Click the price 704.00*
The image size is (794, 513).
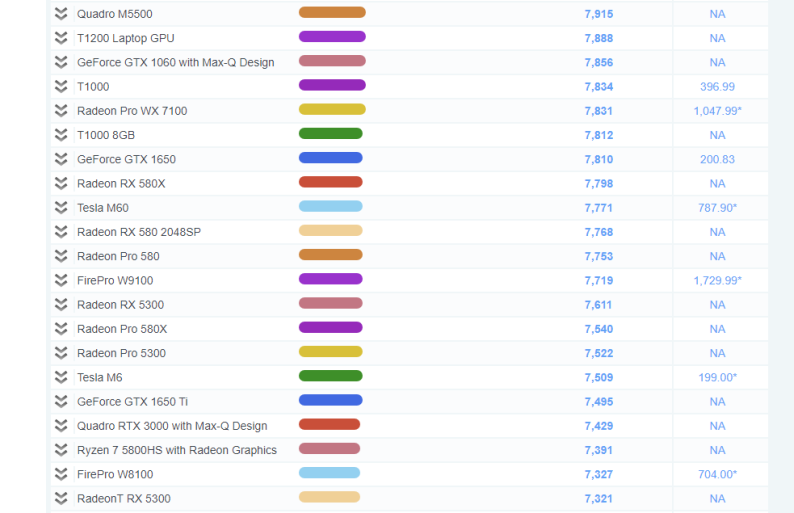718,475
